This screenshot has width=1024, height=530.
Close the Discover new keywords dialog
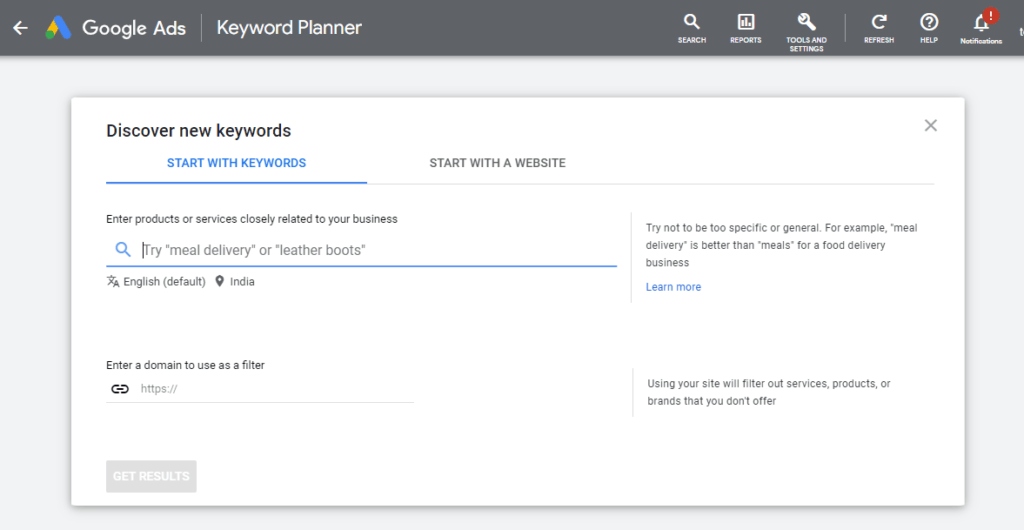coord(931,125)
